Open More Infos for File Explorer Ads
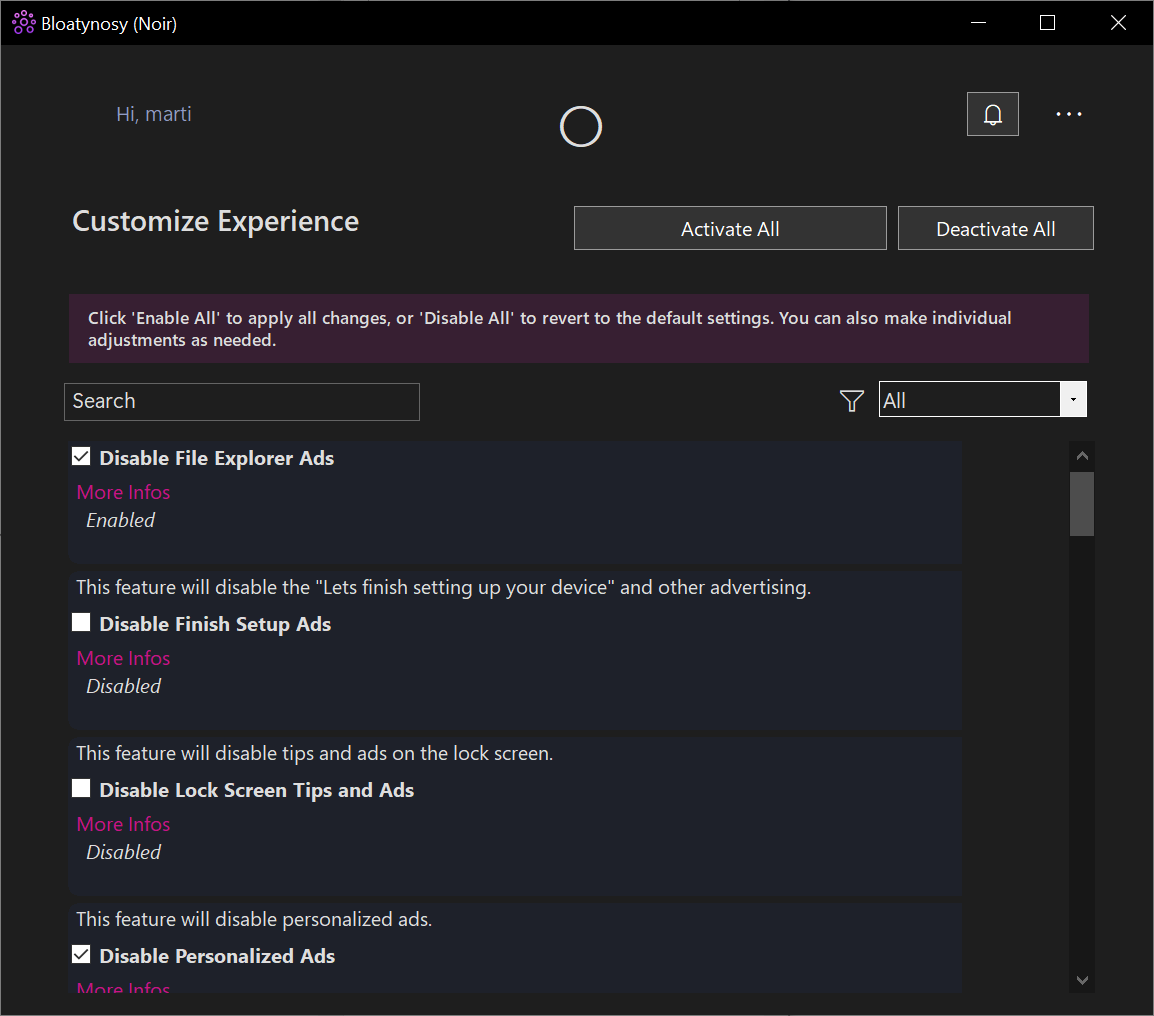Screen dimensions: 1154x1016 pyautogui.click(x=123, y=492)
